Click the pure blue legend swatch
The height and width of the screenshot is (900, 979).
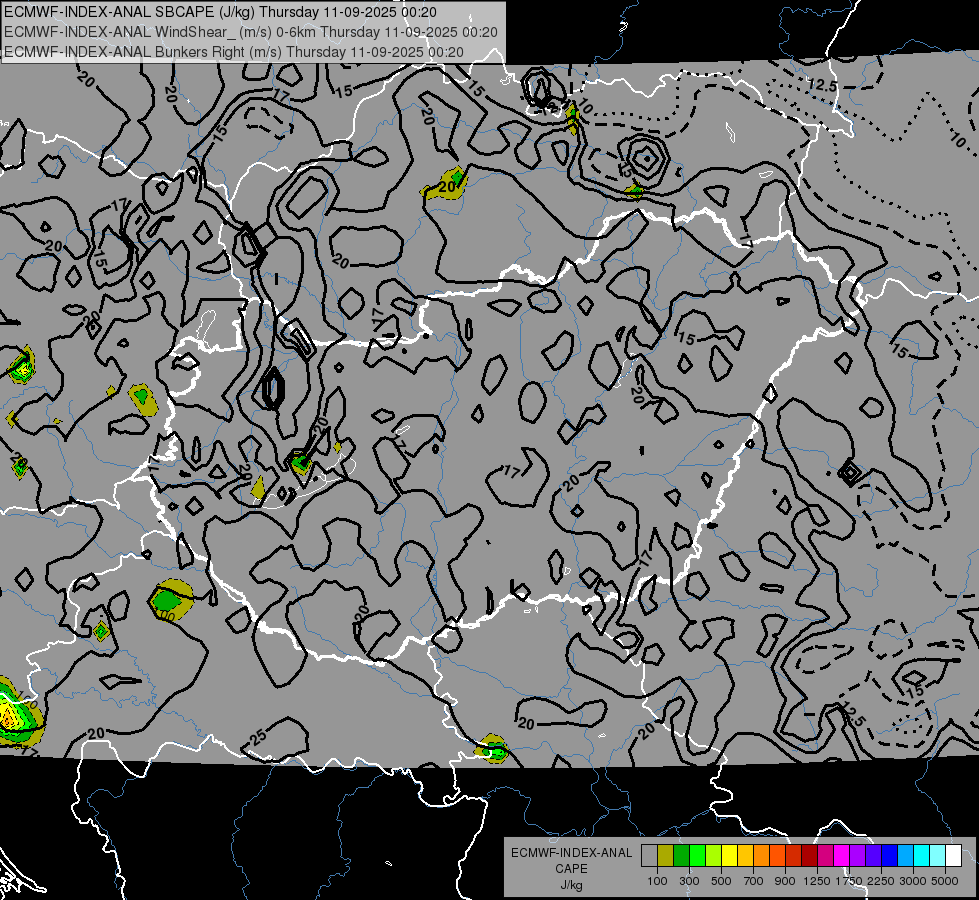890,856
